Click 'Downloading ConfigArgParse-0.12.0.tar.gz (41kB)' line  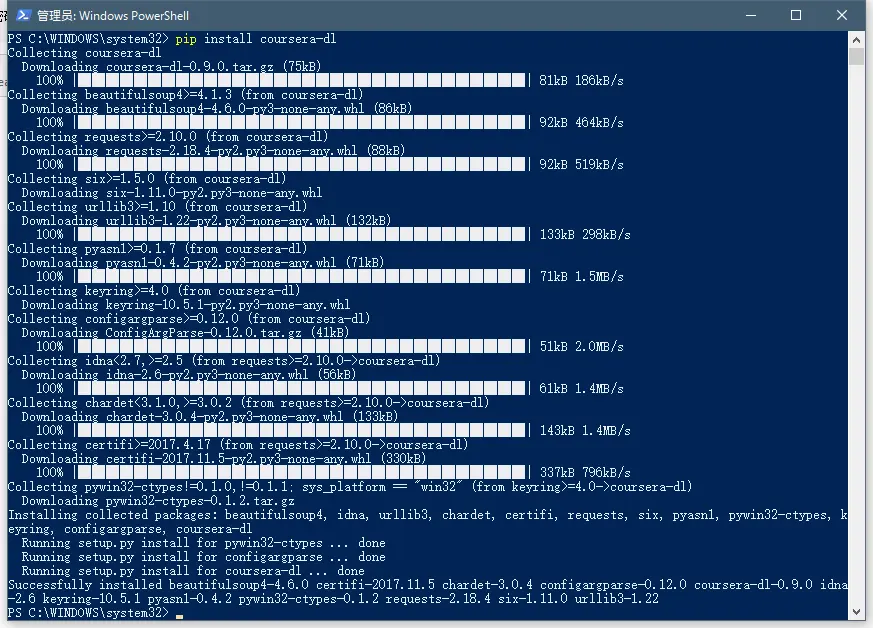coord(185,333)
